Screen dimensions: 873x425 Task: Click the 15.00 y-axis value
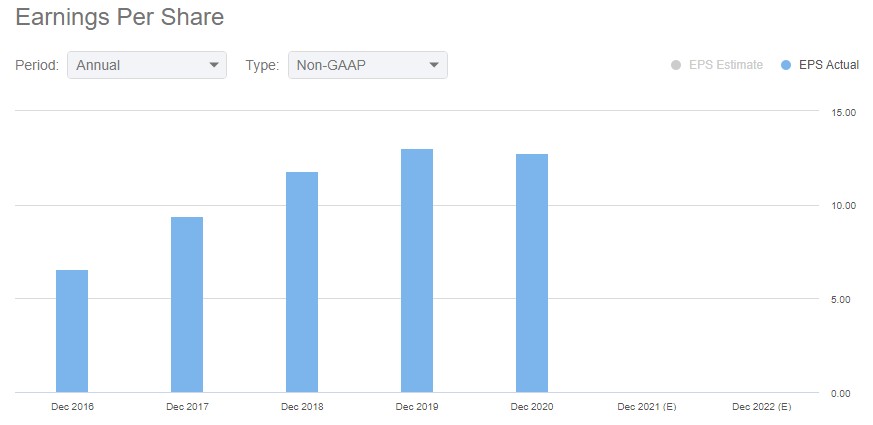point(845,113)
